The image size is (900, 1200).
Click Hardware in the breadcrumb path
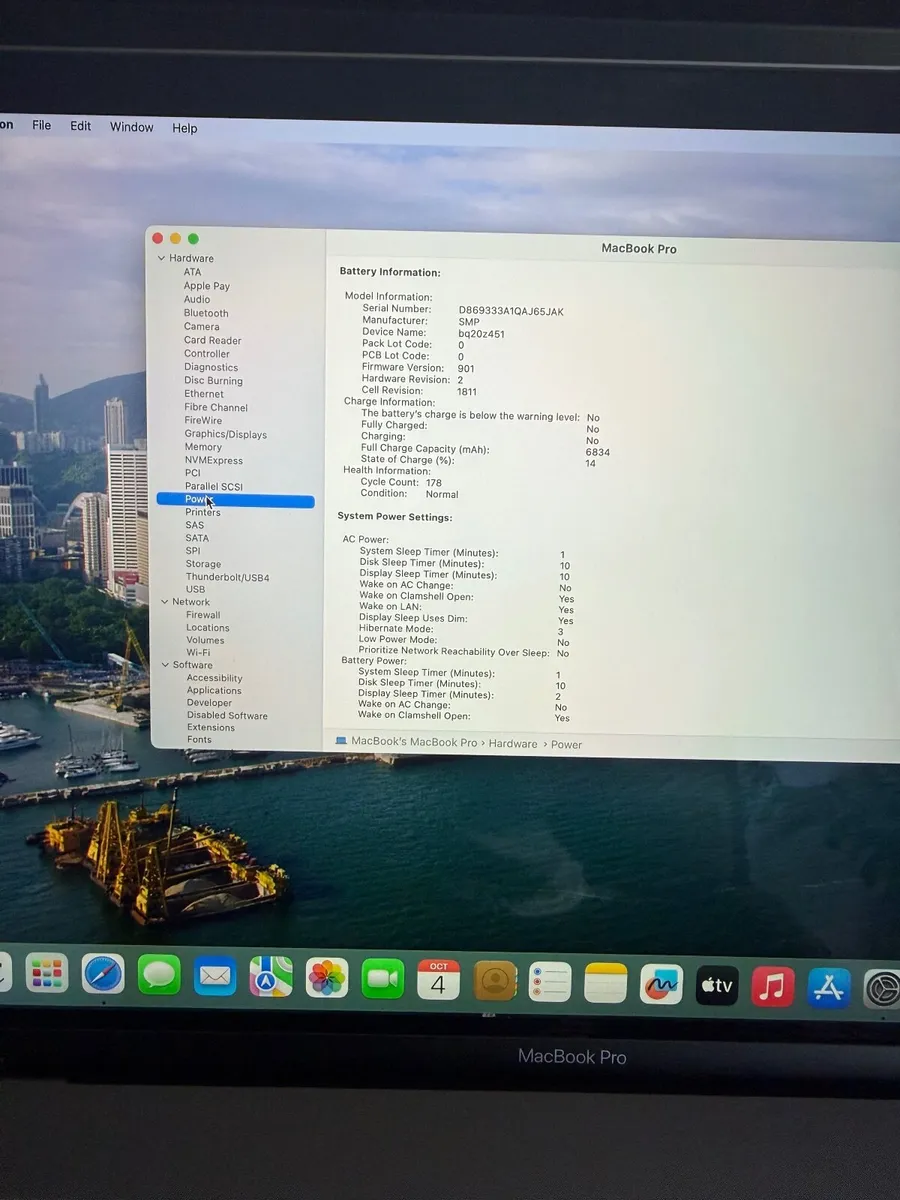point(513,744)
